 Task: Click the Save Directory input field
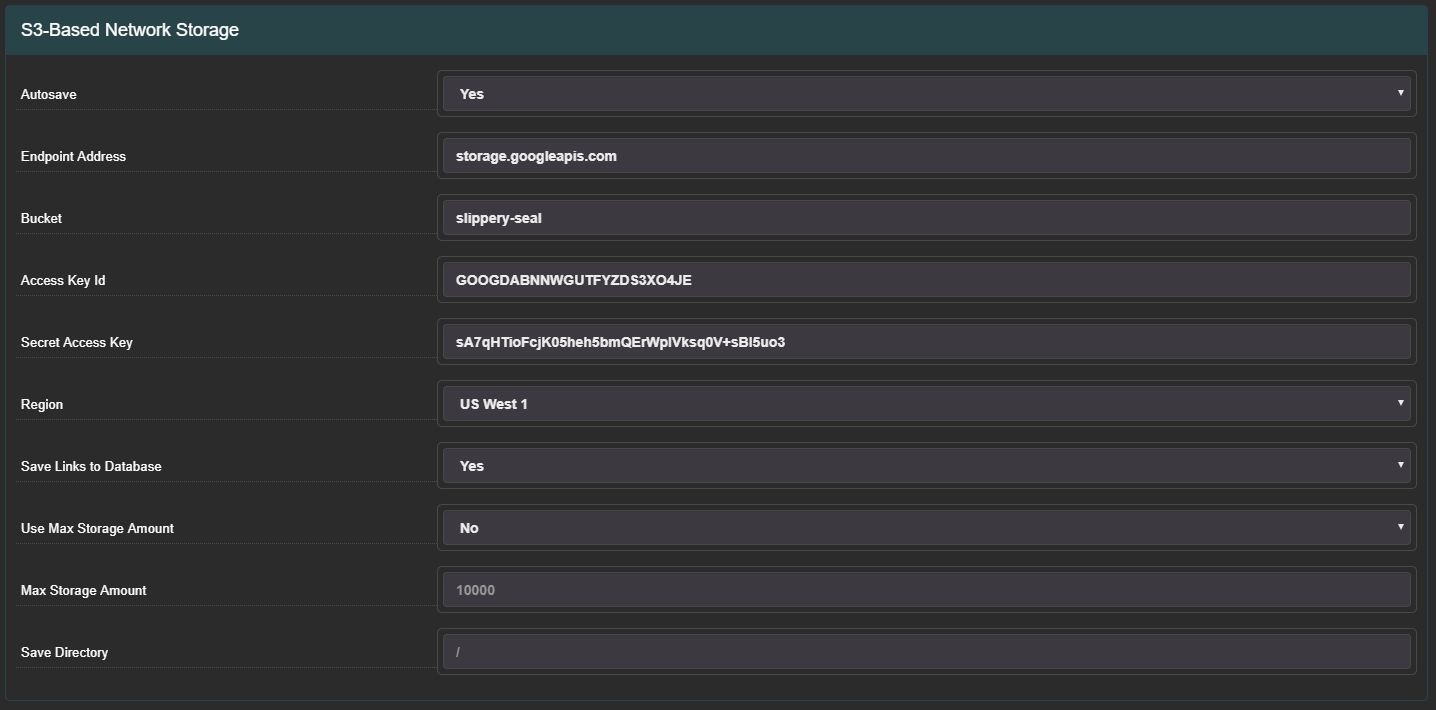927,652
